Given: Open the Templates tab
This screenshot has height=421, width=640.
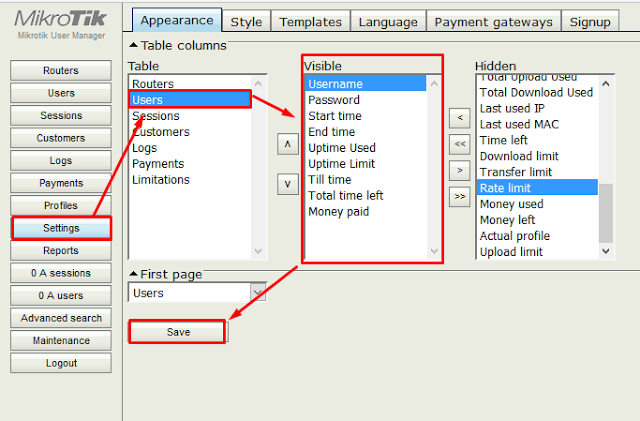Looking at the screenshot, I should (x=310, y=21).
